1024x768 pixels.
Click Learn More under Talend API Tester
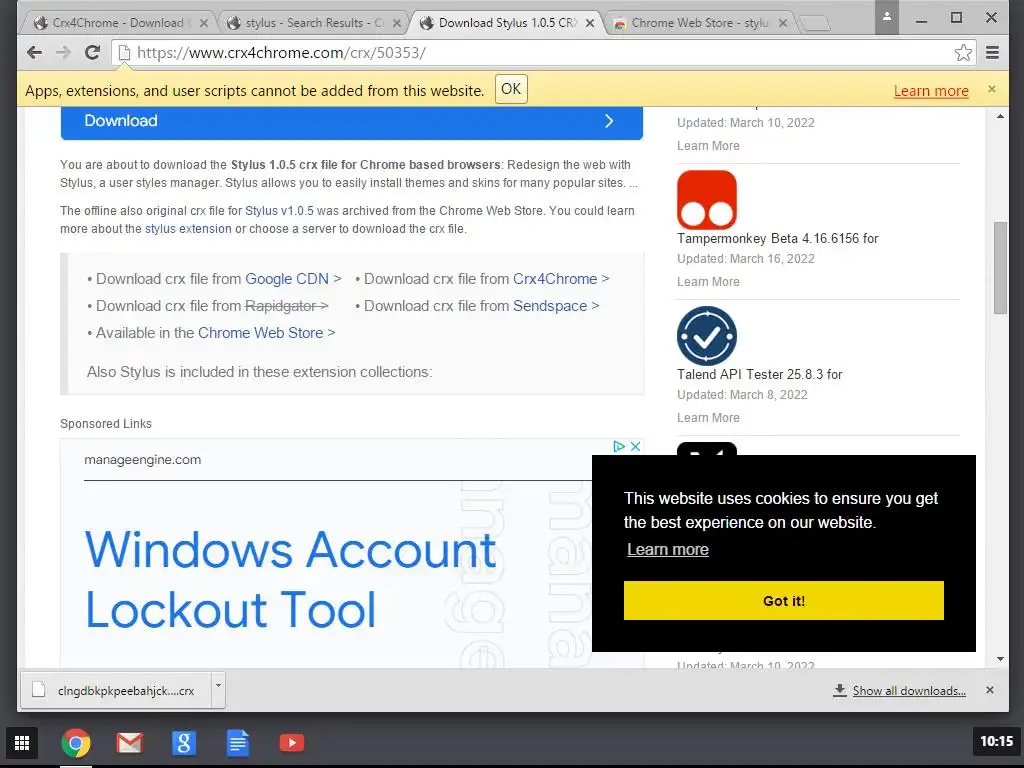[x=708, y=418]
